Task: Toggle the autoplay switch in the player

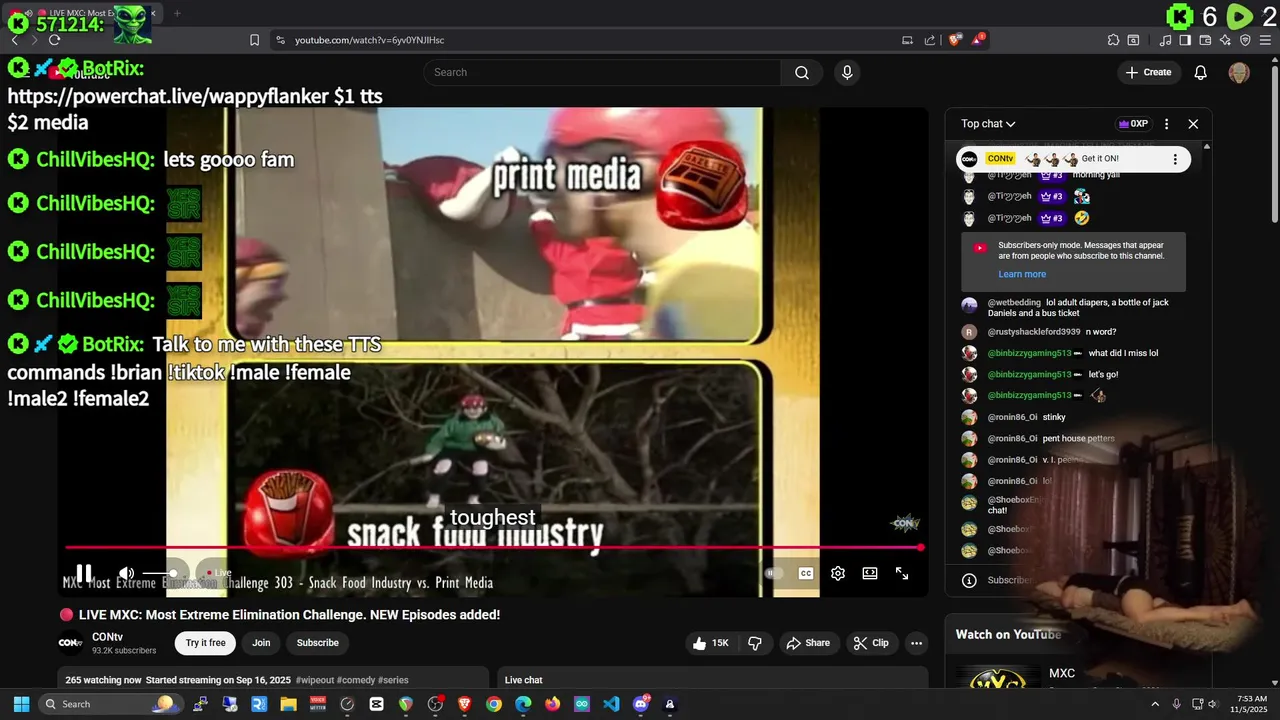Action: [x=773, y=573]
